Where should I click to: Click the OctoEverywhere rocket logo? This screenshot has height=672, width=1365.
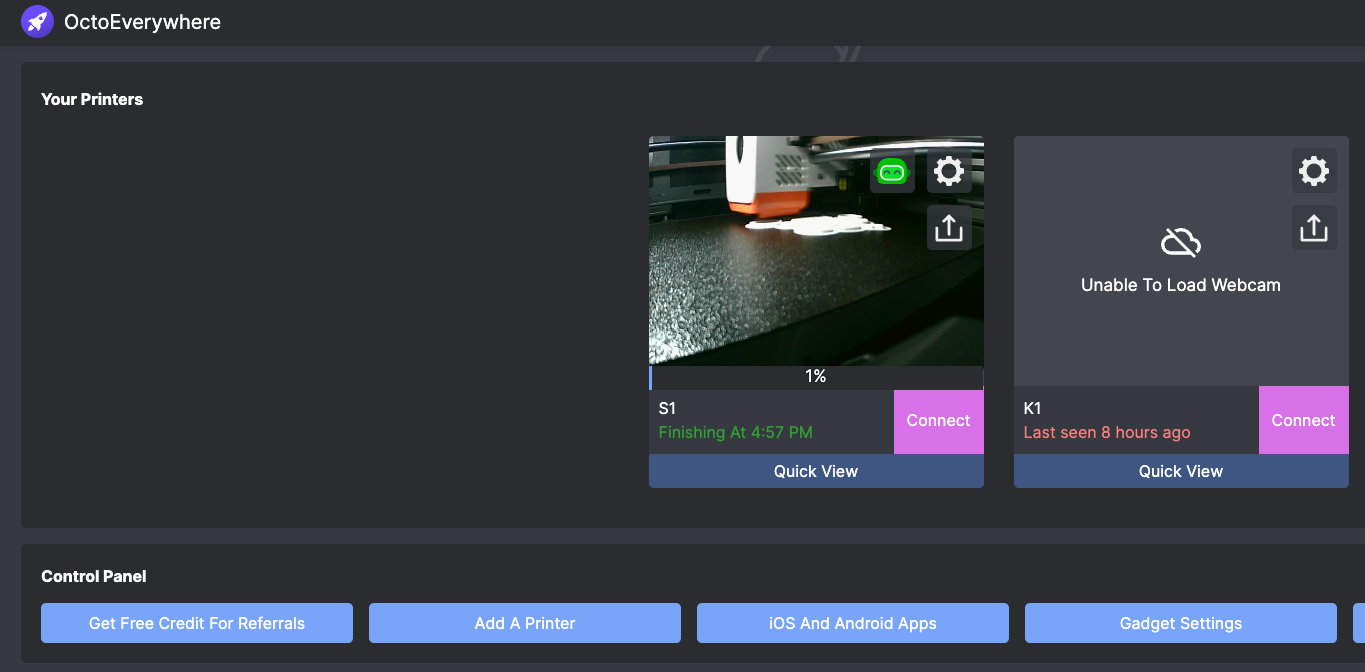tap(37, 21)
